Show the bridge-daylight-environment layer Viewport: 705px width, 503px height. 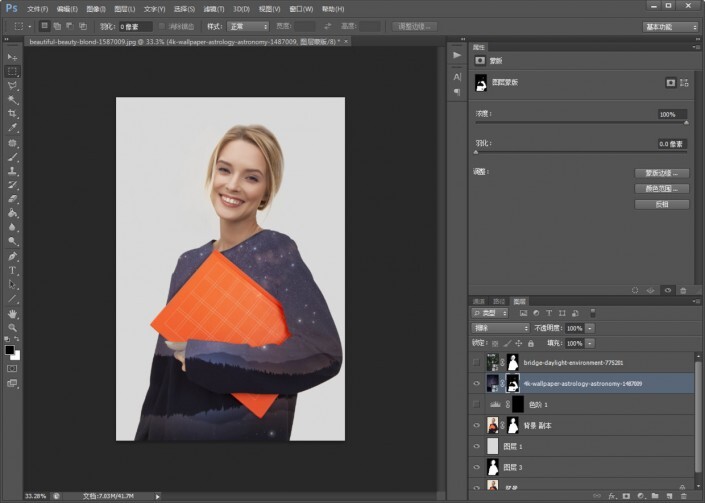tap(476, 362)
